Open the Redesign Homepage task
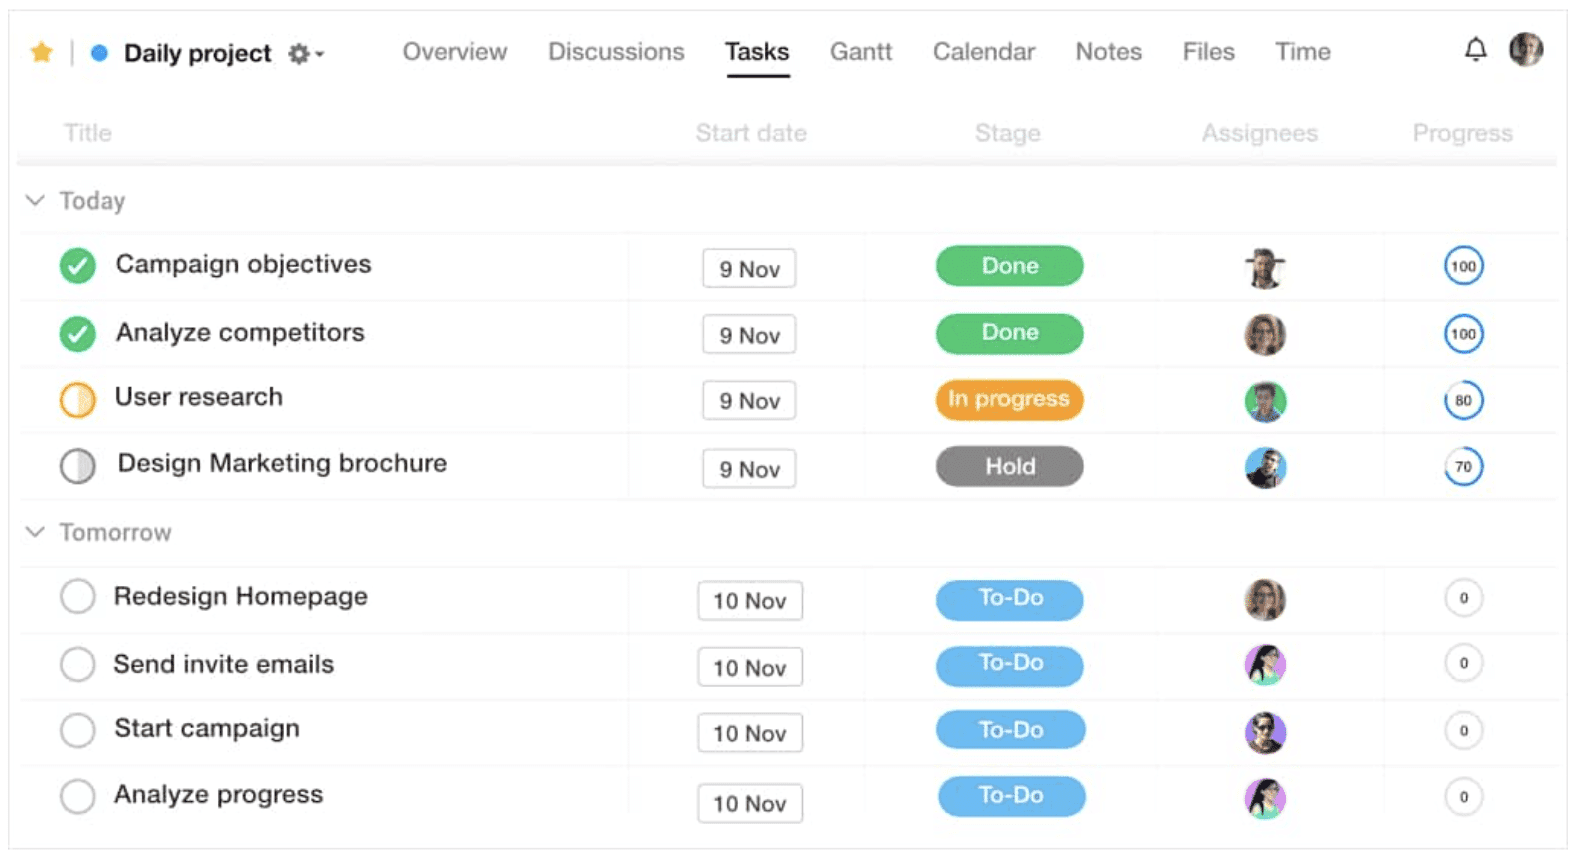This screenshot has height=862, width=1578. [x=240, y=597]
